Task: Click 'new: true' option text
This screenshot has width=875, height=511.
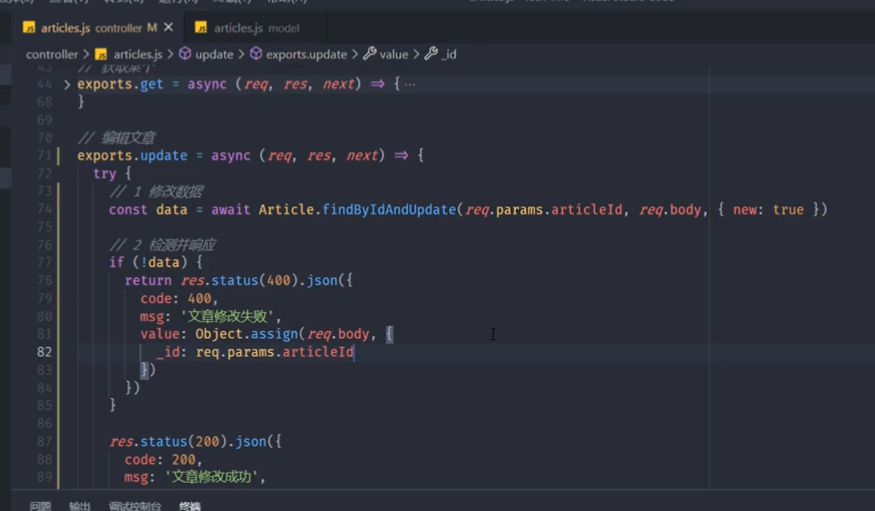Action: 768,210
